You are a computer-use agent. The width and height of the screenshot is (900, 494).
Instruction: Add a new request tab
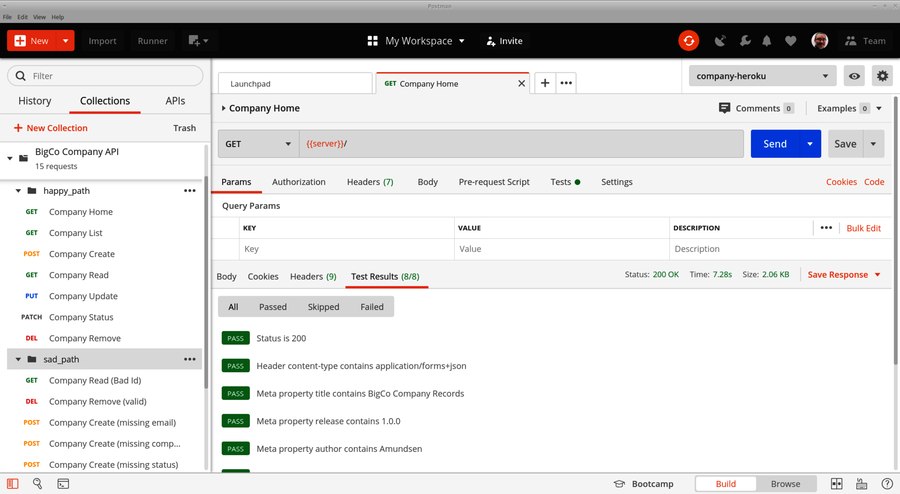click(545, 83)
